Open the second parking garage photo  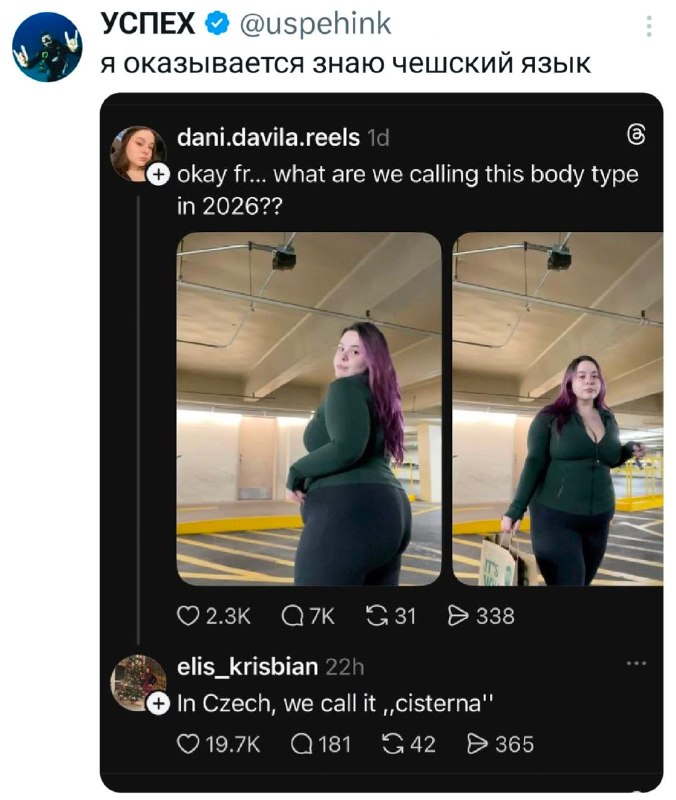557,408
